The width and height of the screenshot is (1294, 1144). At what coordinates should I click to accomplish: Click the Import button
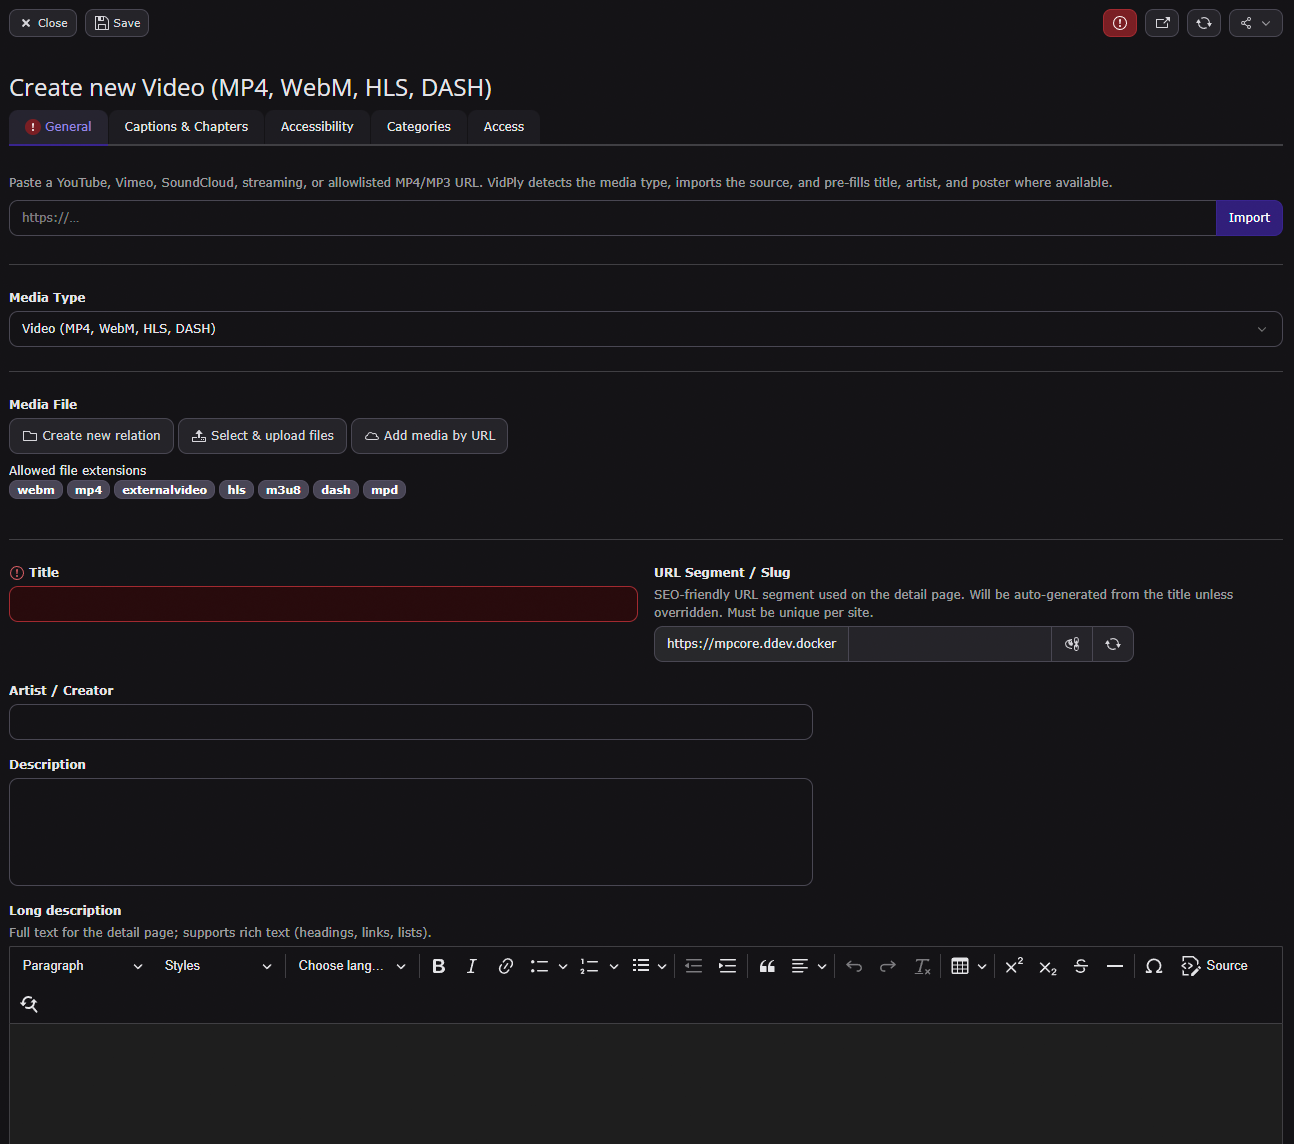(1249, 218)
